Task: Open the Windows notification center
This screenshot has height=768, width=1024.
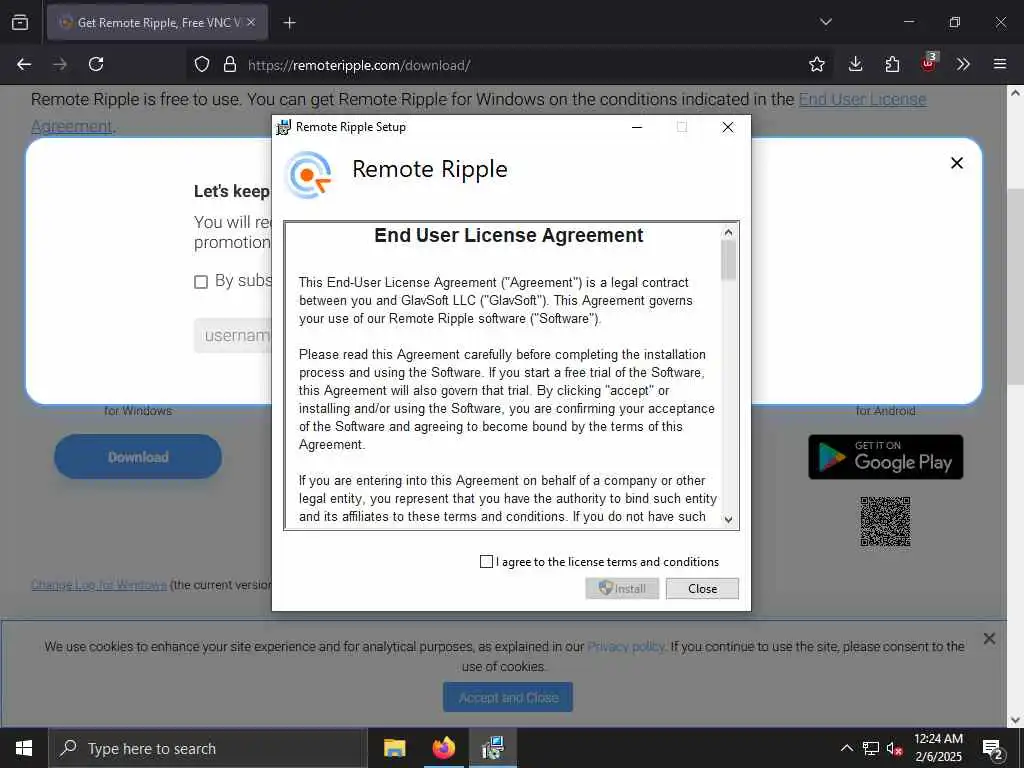Action: click(993, 748)
